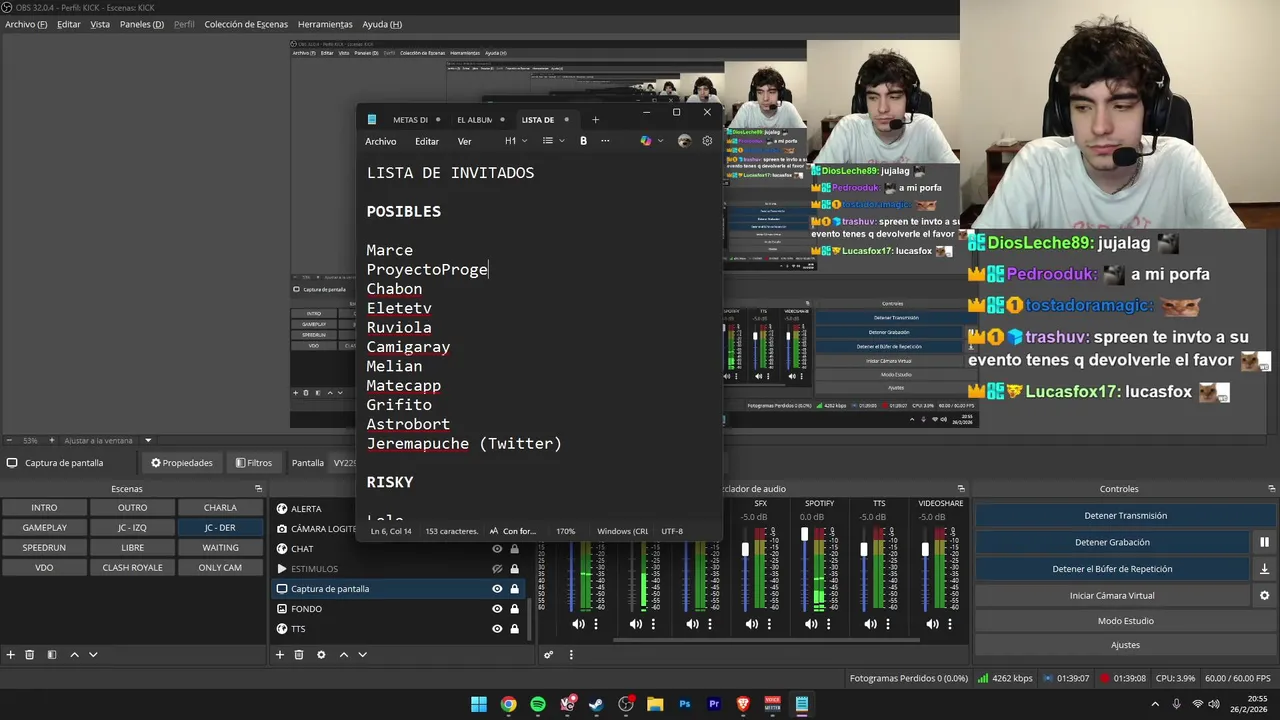The image size is (1280, 720).
Task: Hide the TTS source
Action: click(497, 629)
